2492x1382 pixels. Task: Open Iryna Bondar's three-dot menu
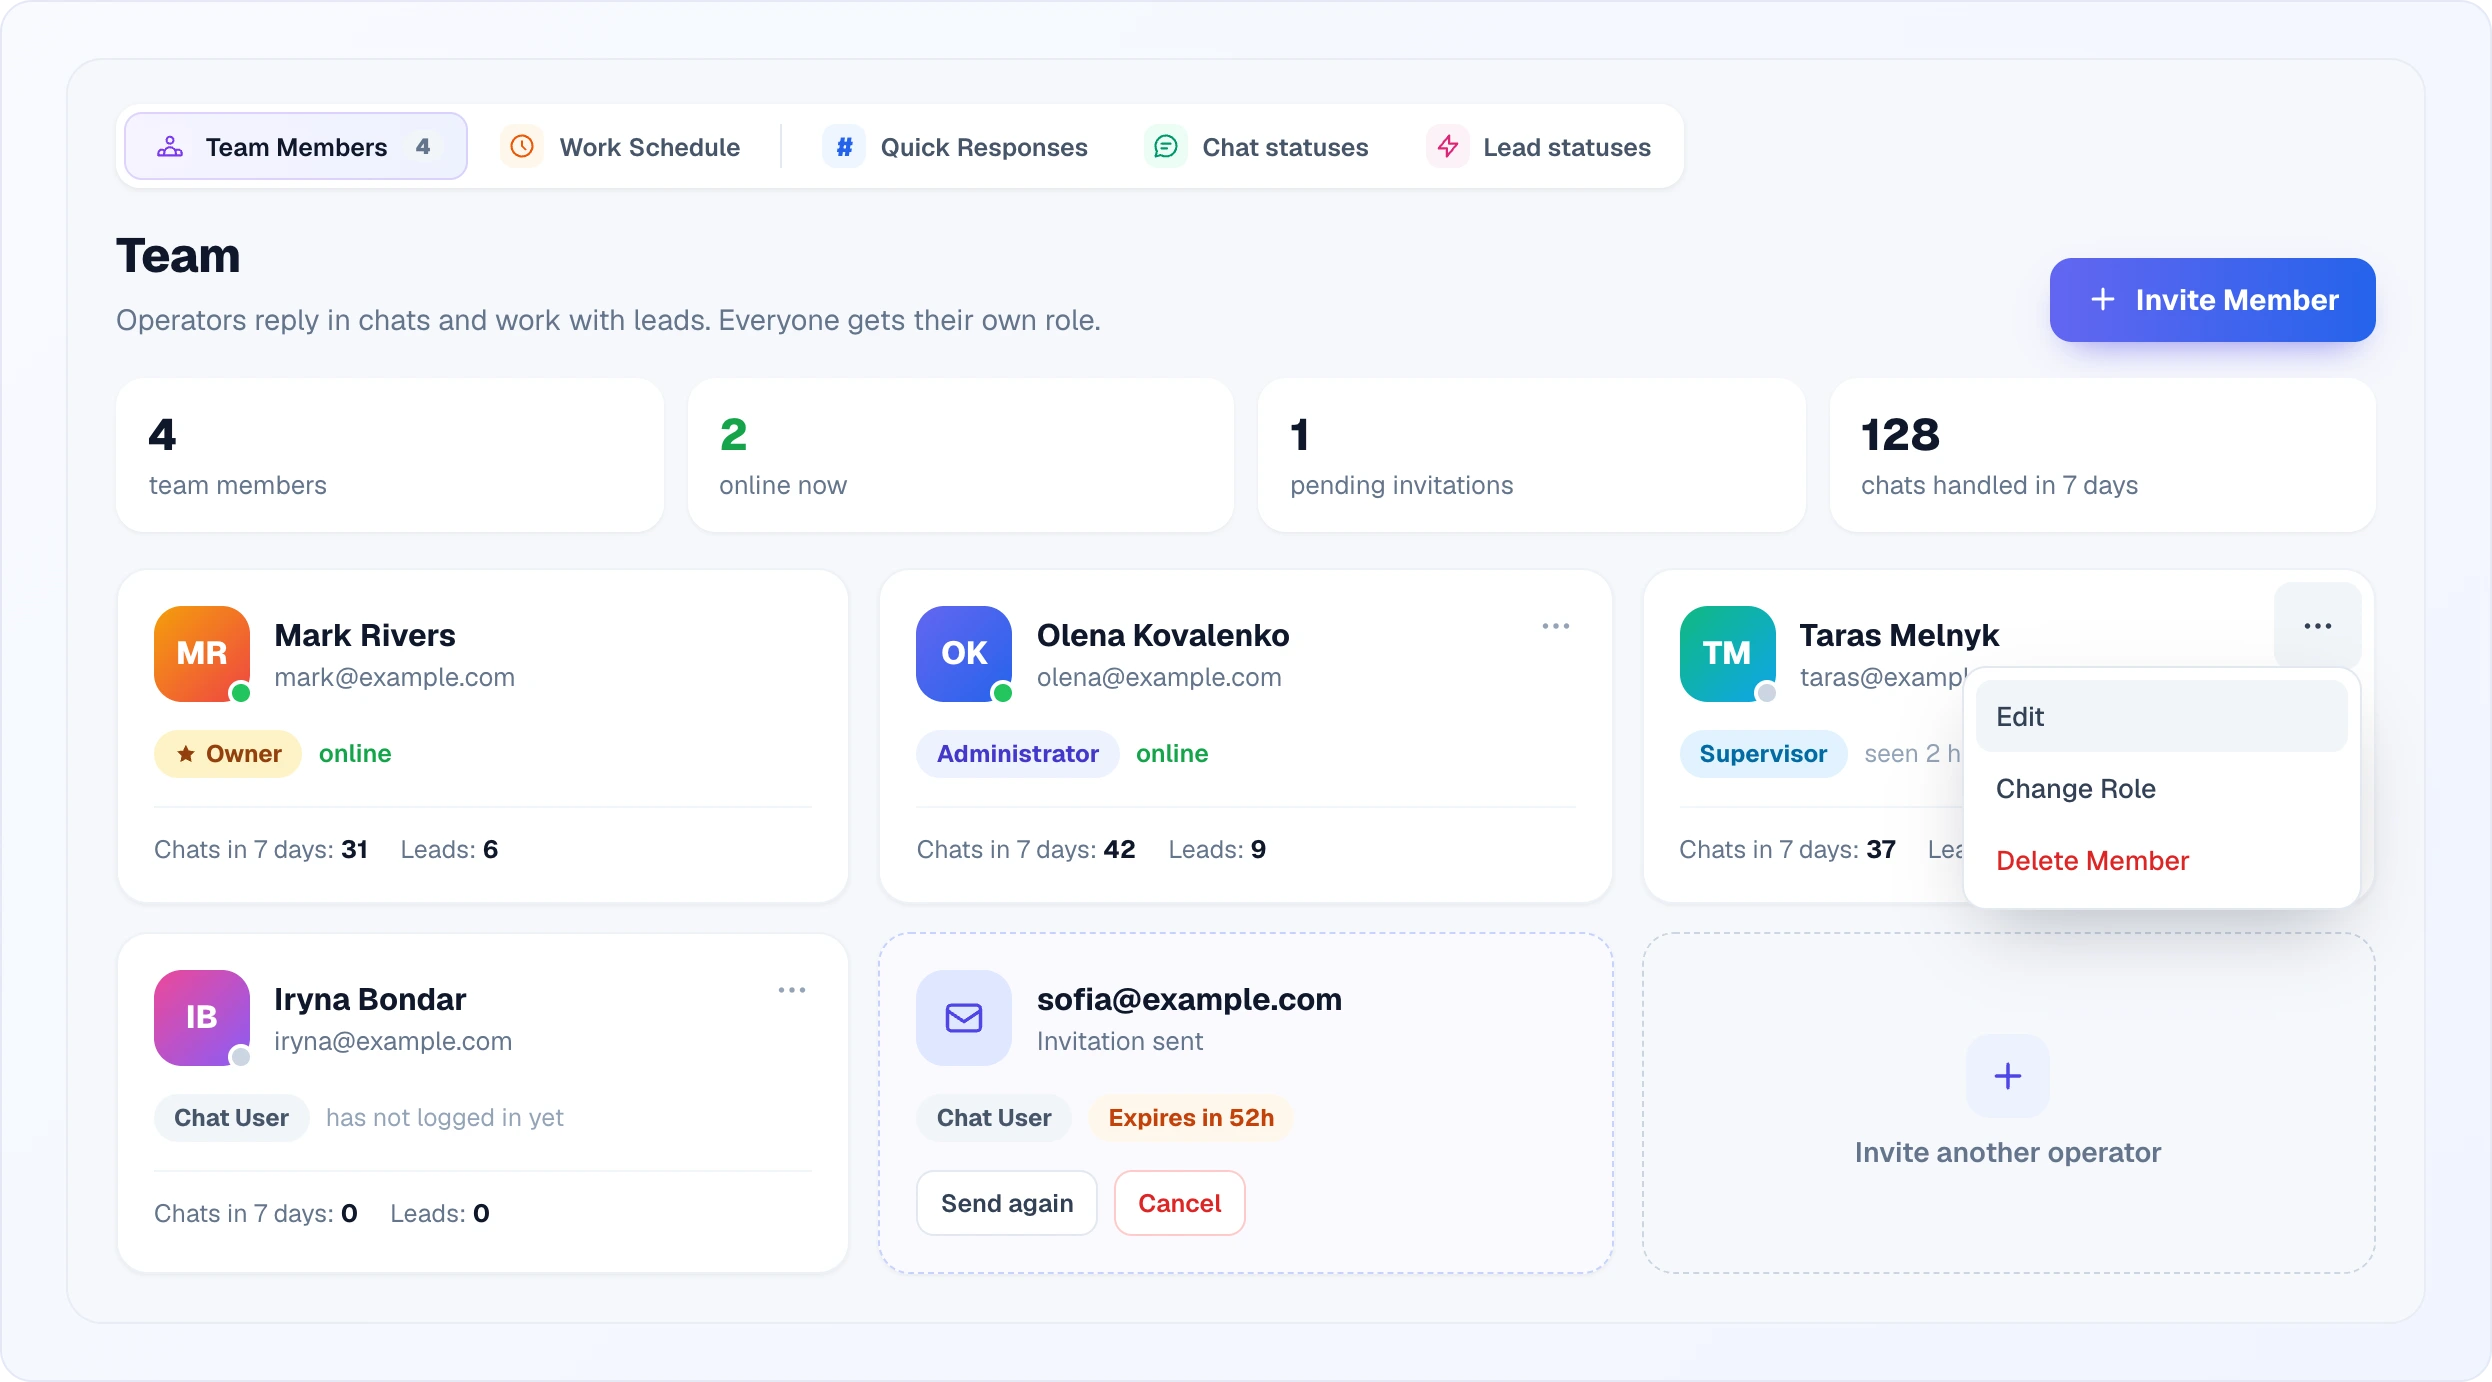[x=792, y=990]
